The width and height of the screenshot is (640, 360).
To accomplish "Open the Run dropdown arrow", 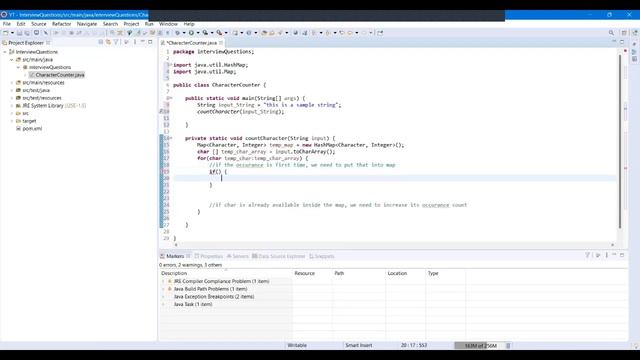I will coord(198,33).
